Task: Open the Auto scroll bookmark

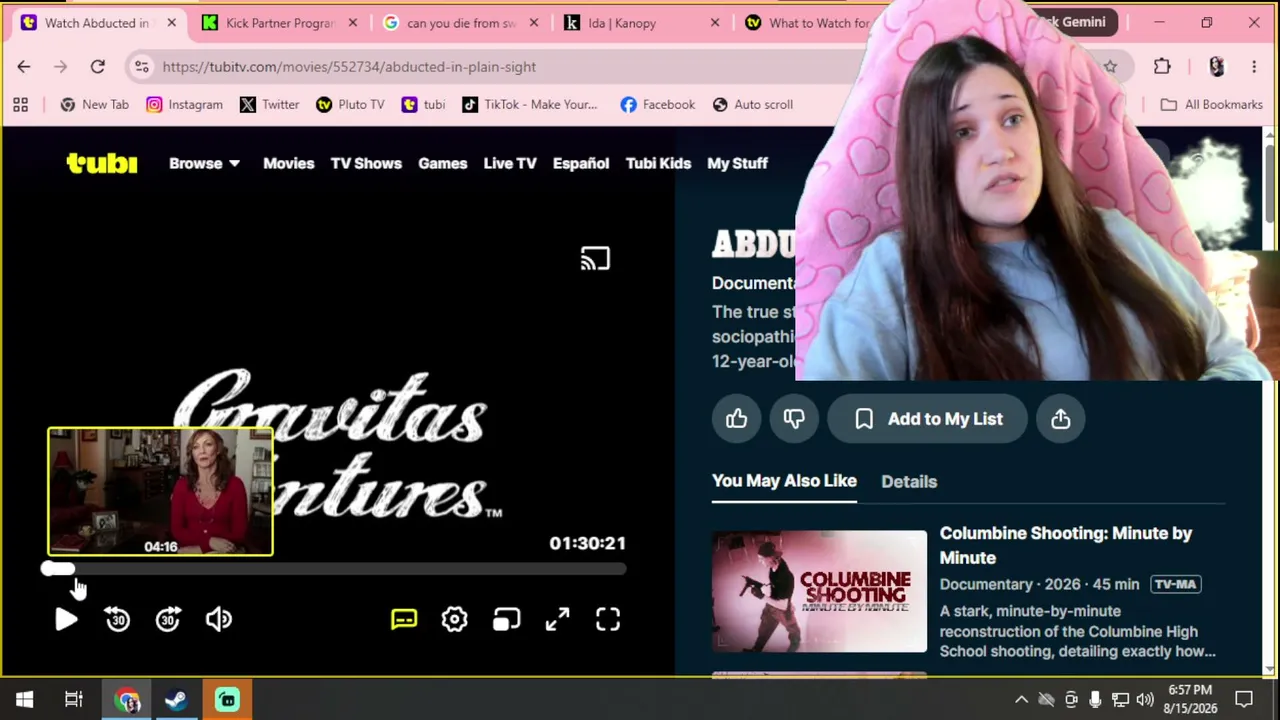Action: point(752,104)
